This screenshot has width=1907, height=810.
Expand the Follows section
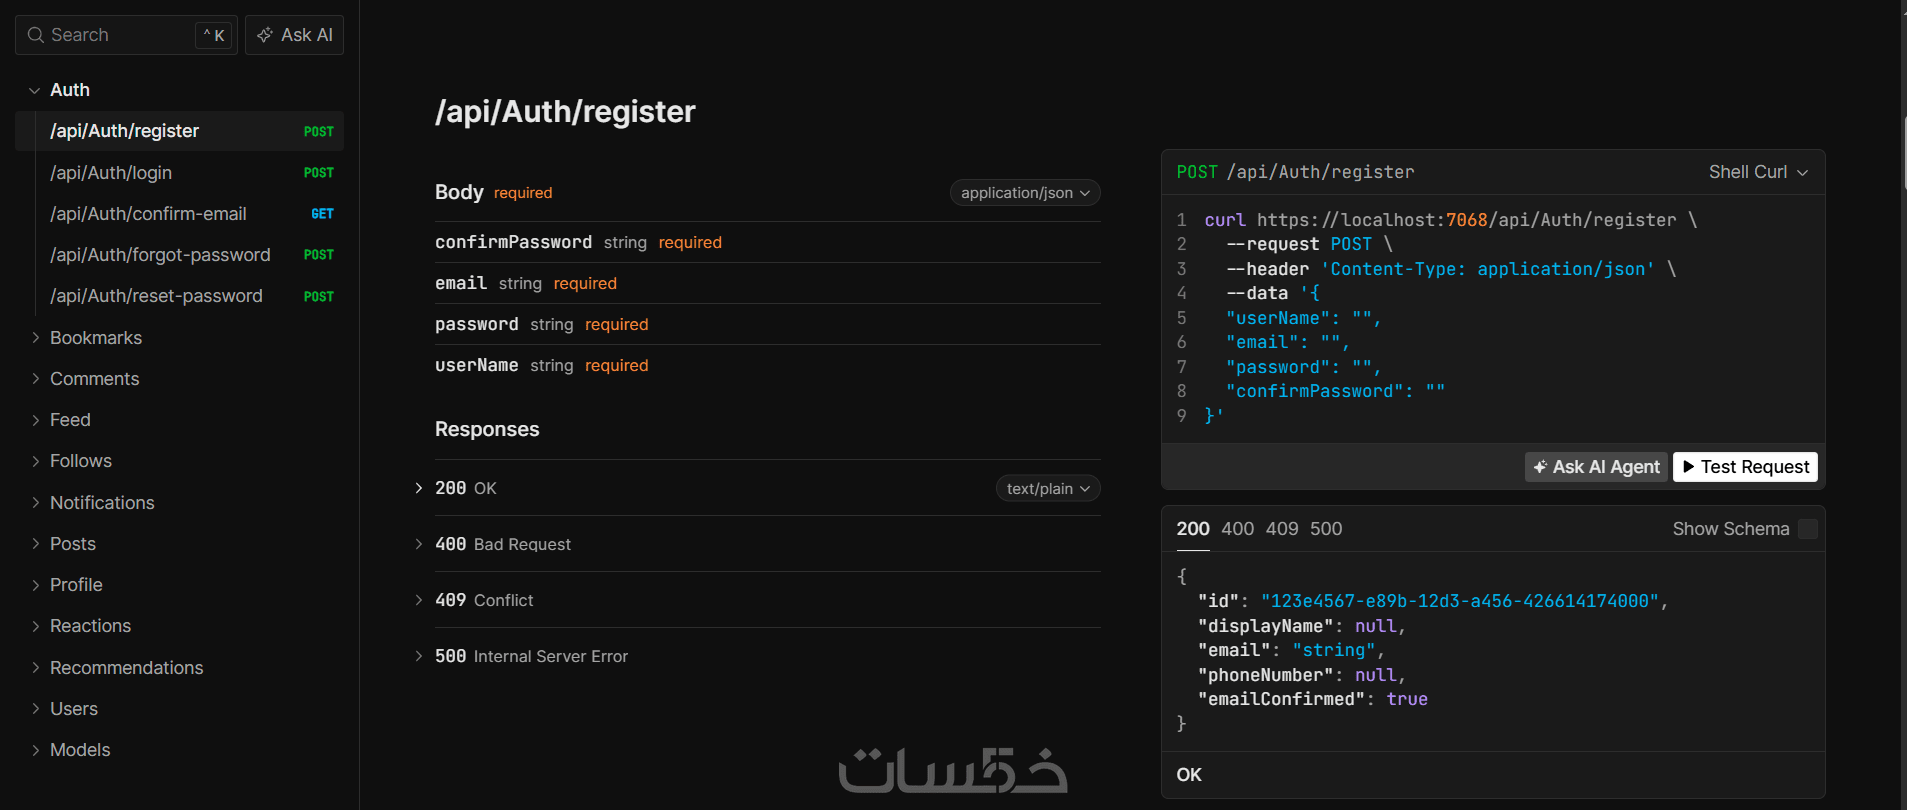pyautogui.click(x=35, y=461)
